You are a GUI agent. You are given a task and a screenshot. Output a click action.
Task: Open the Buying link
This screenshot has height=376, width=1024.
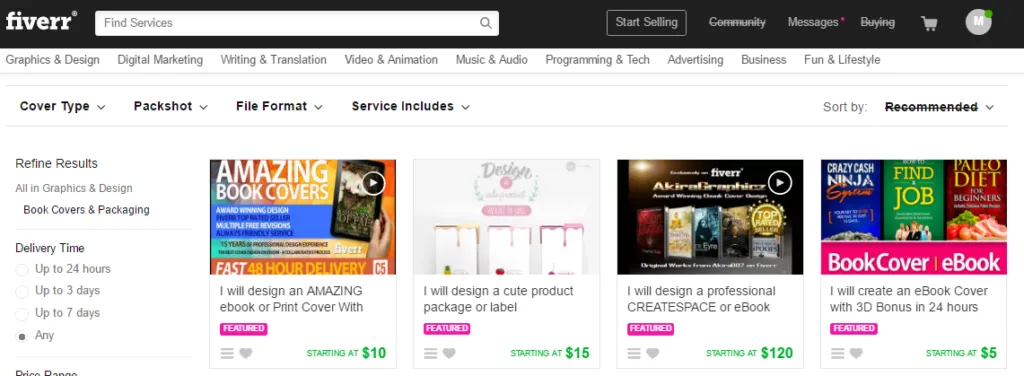tap(878, 22)
